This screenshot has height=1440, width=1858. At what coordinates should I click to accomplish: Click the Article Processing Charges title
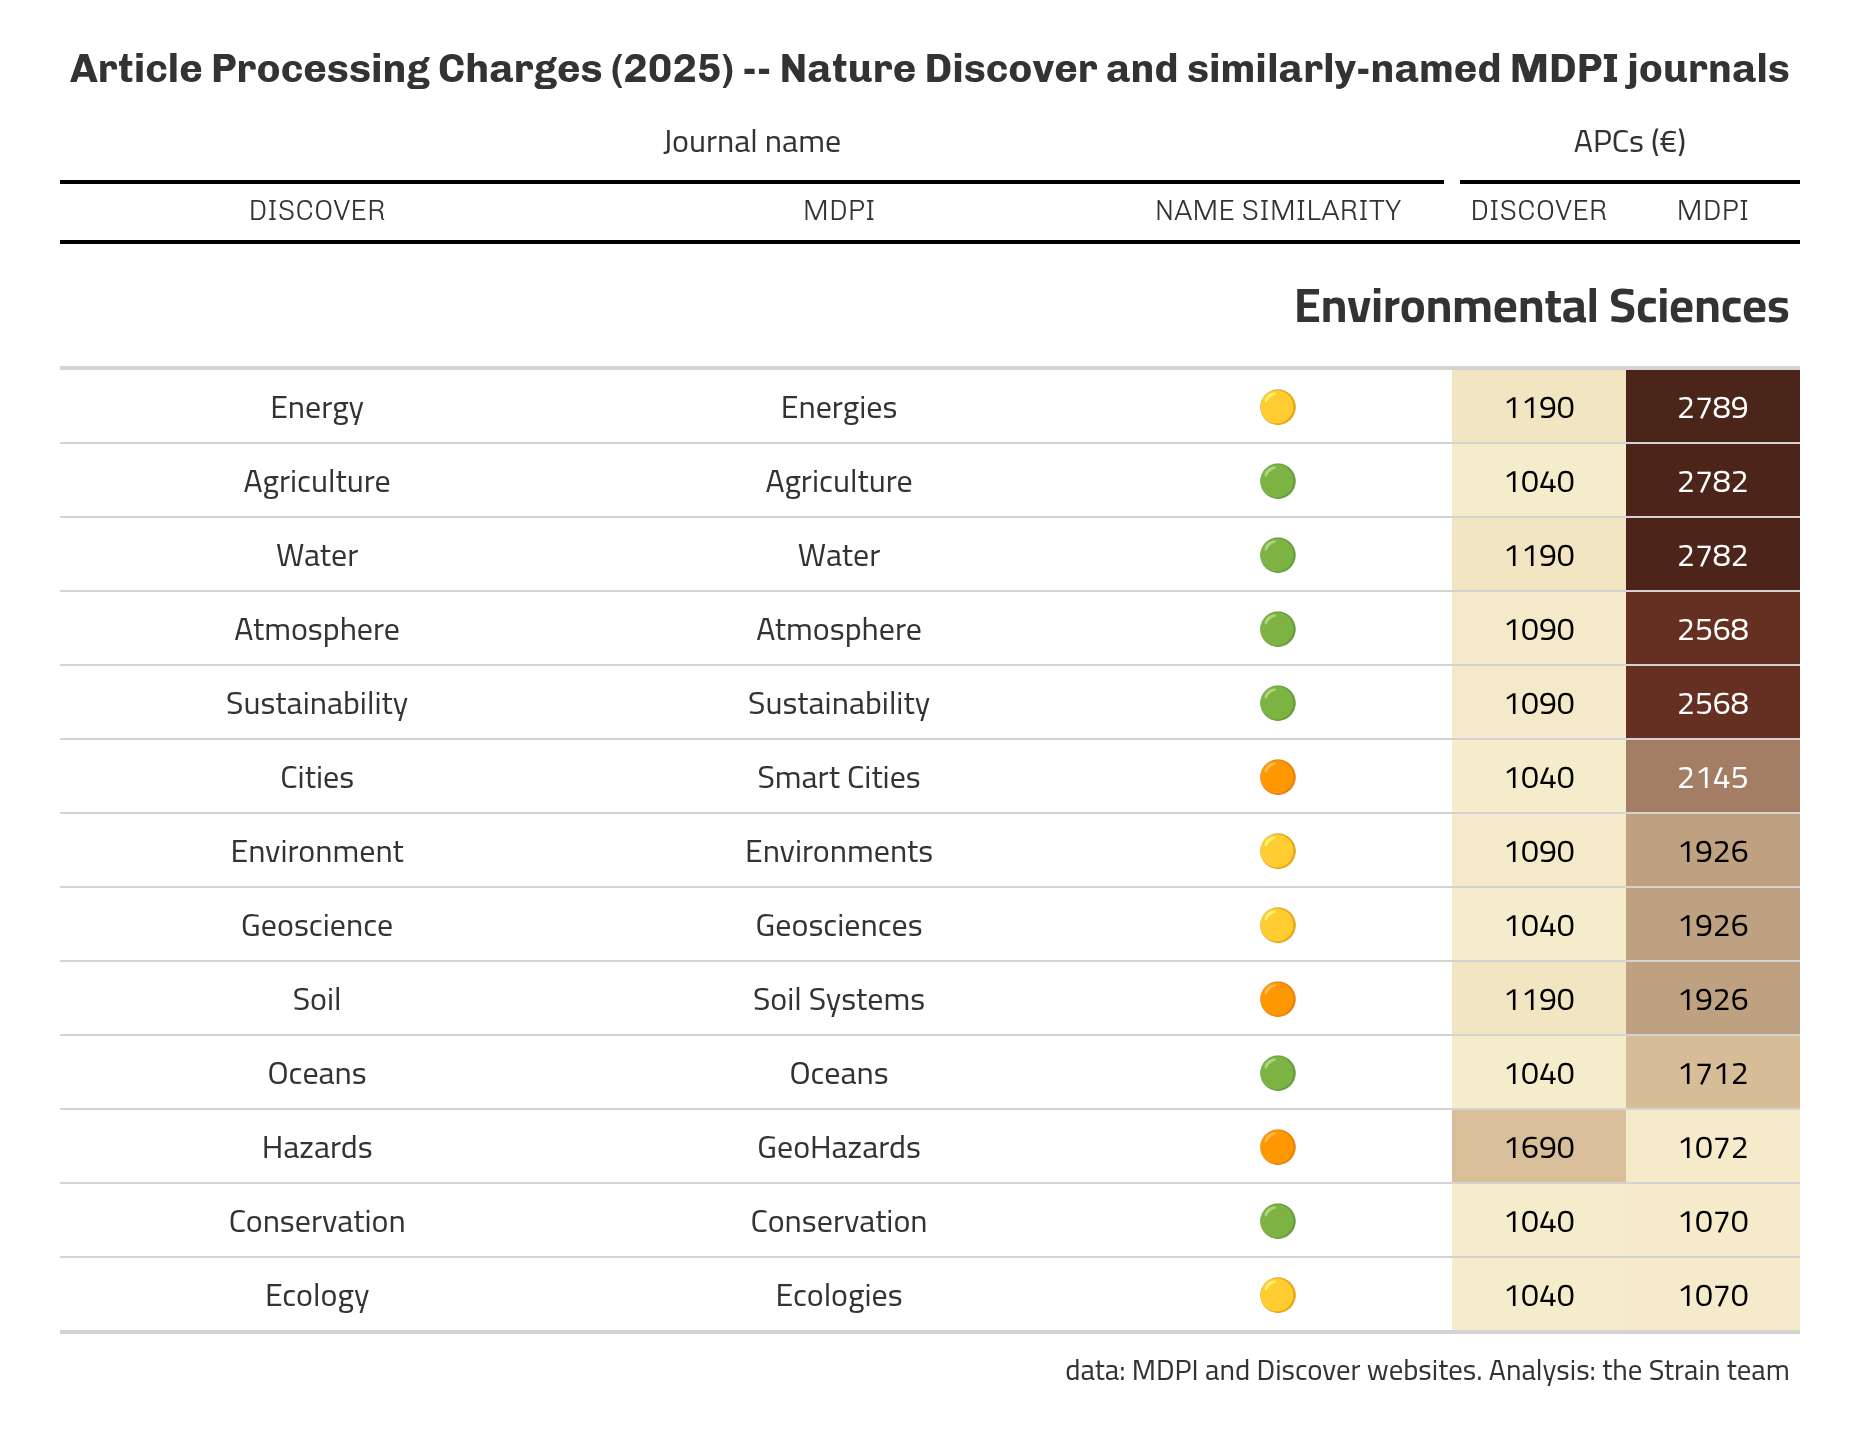coord(928,69)
